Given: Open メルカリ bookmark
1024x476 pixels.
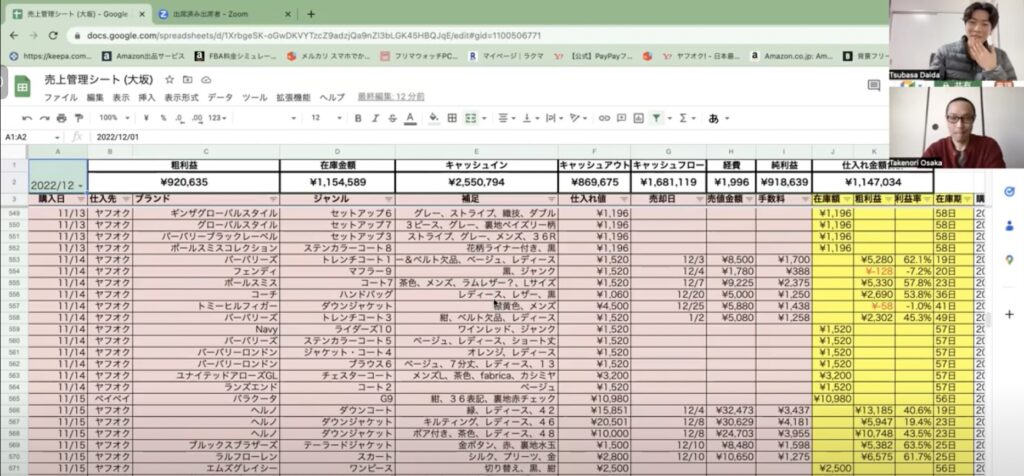Looking at the screenshot, I should point(328,57).
